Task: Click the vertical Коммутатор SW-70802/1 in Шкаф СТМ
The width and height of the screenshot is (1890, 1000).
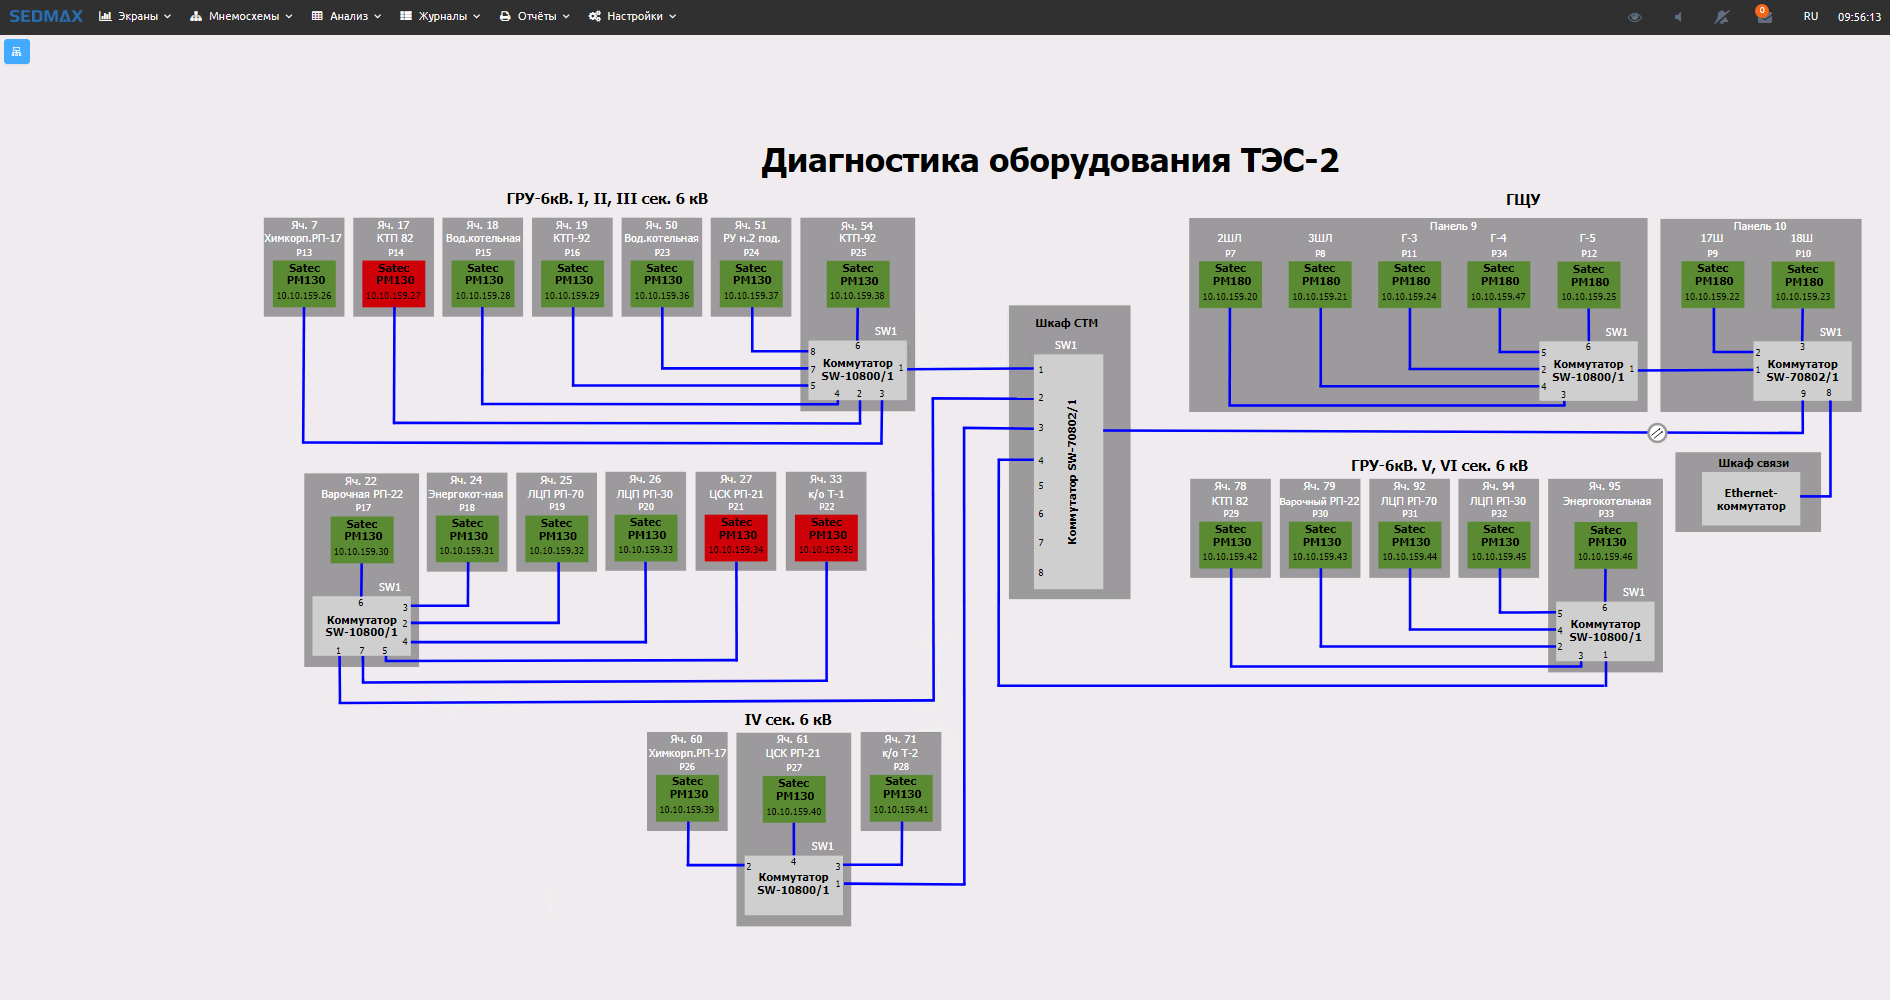Action: pyautogui.click(x=1070, y=472)
